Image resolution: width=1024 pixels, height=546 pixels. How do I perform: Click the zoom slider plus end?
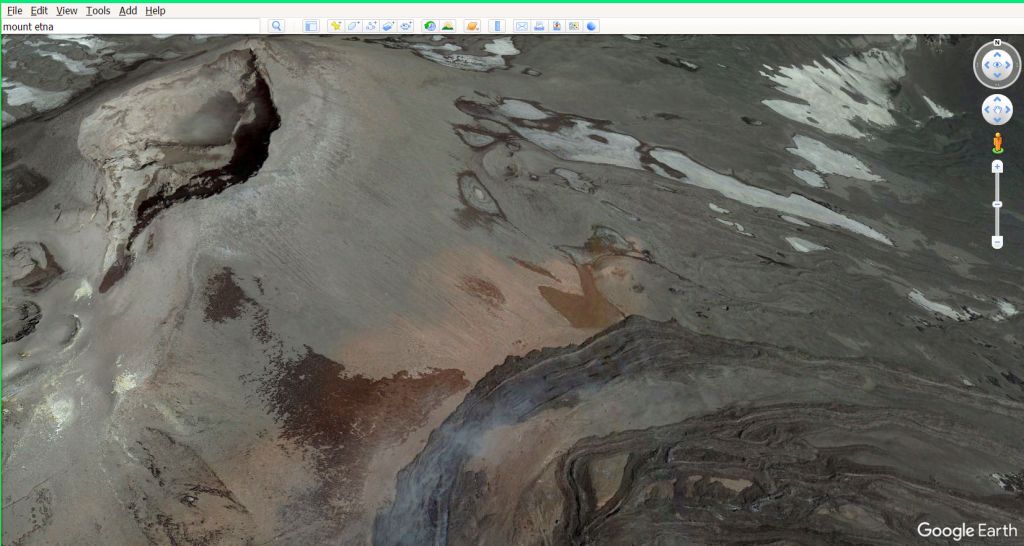(x=997, y=166)
